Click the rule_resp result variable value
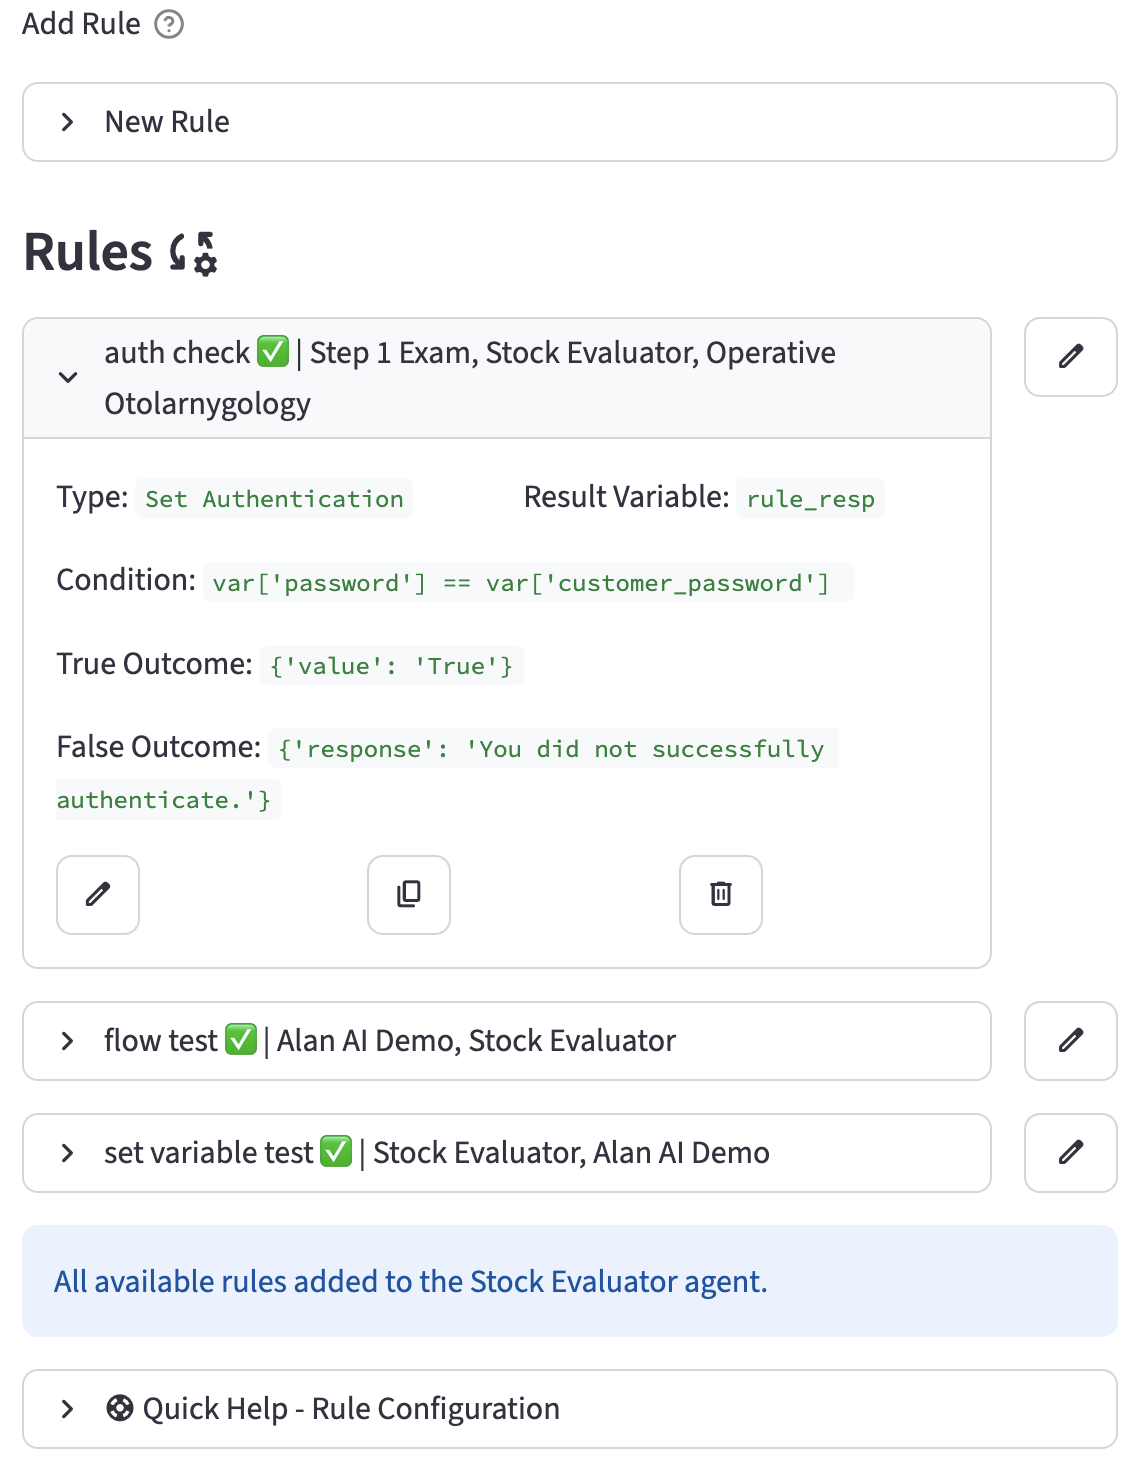This screenshot has height=1472, width=1138. [810, 499]
